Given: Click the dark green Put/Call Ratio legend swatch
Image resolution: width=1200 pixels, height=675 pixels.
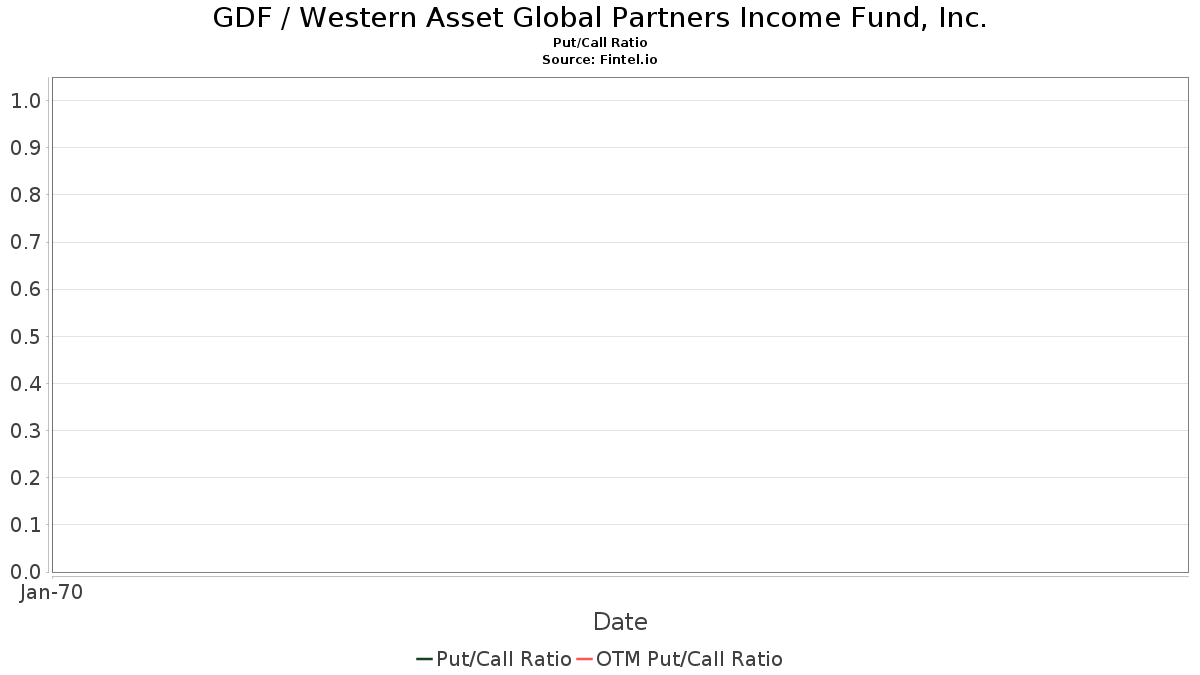Looking at the screenshot, I should [x=425, y=659].
